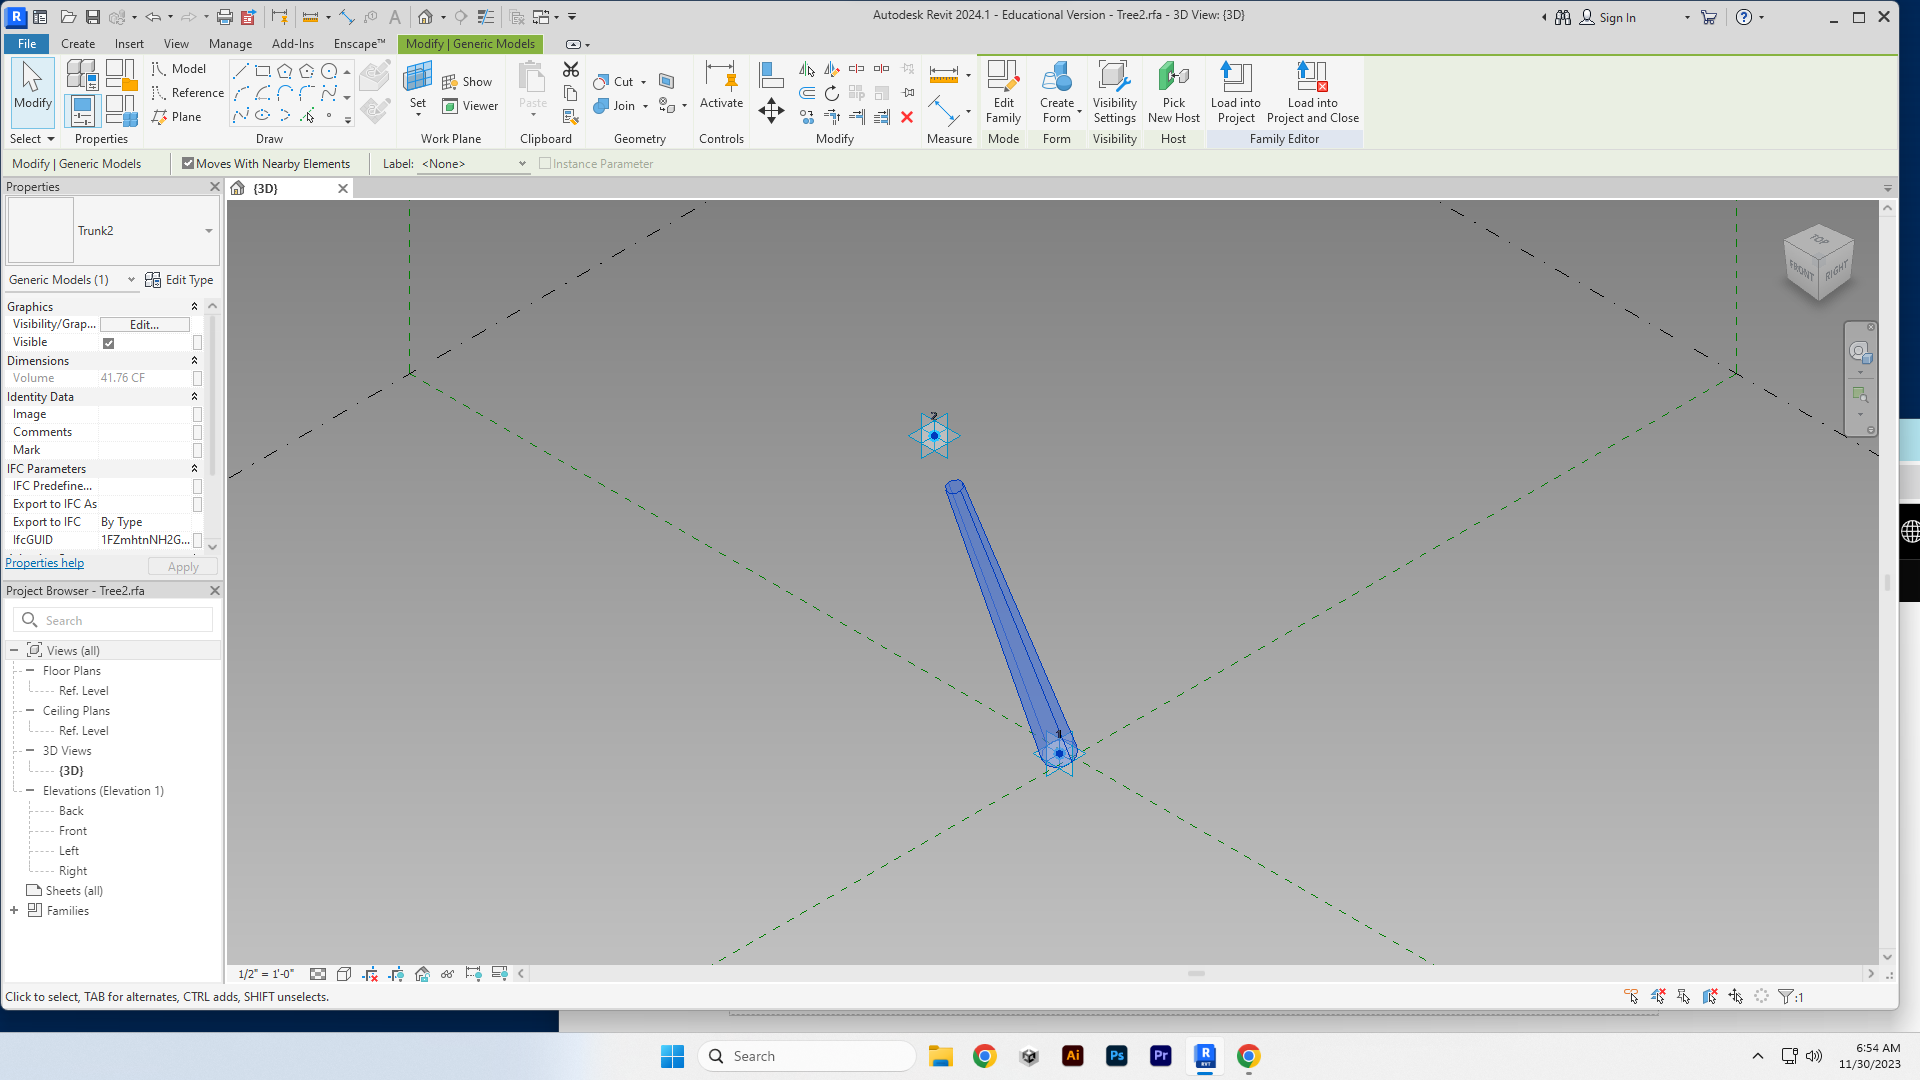Expand the Families node in Project Browser
Viewport: 1920px width, 1080px height.
tap(13, 910)
